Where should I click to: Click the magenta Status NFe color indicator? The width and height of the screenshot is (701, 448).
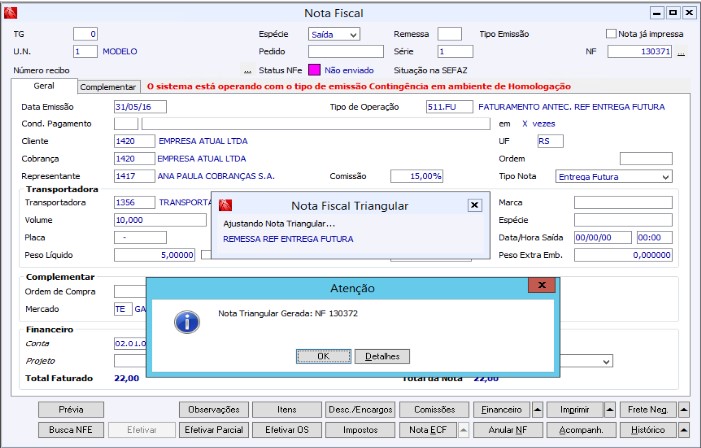pos(314,70)
